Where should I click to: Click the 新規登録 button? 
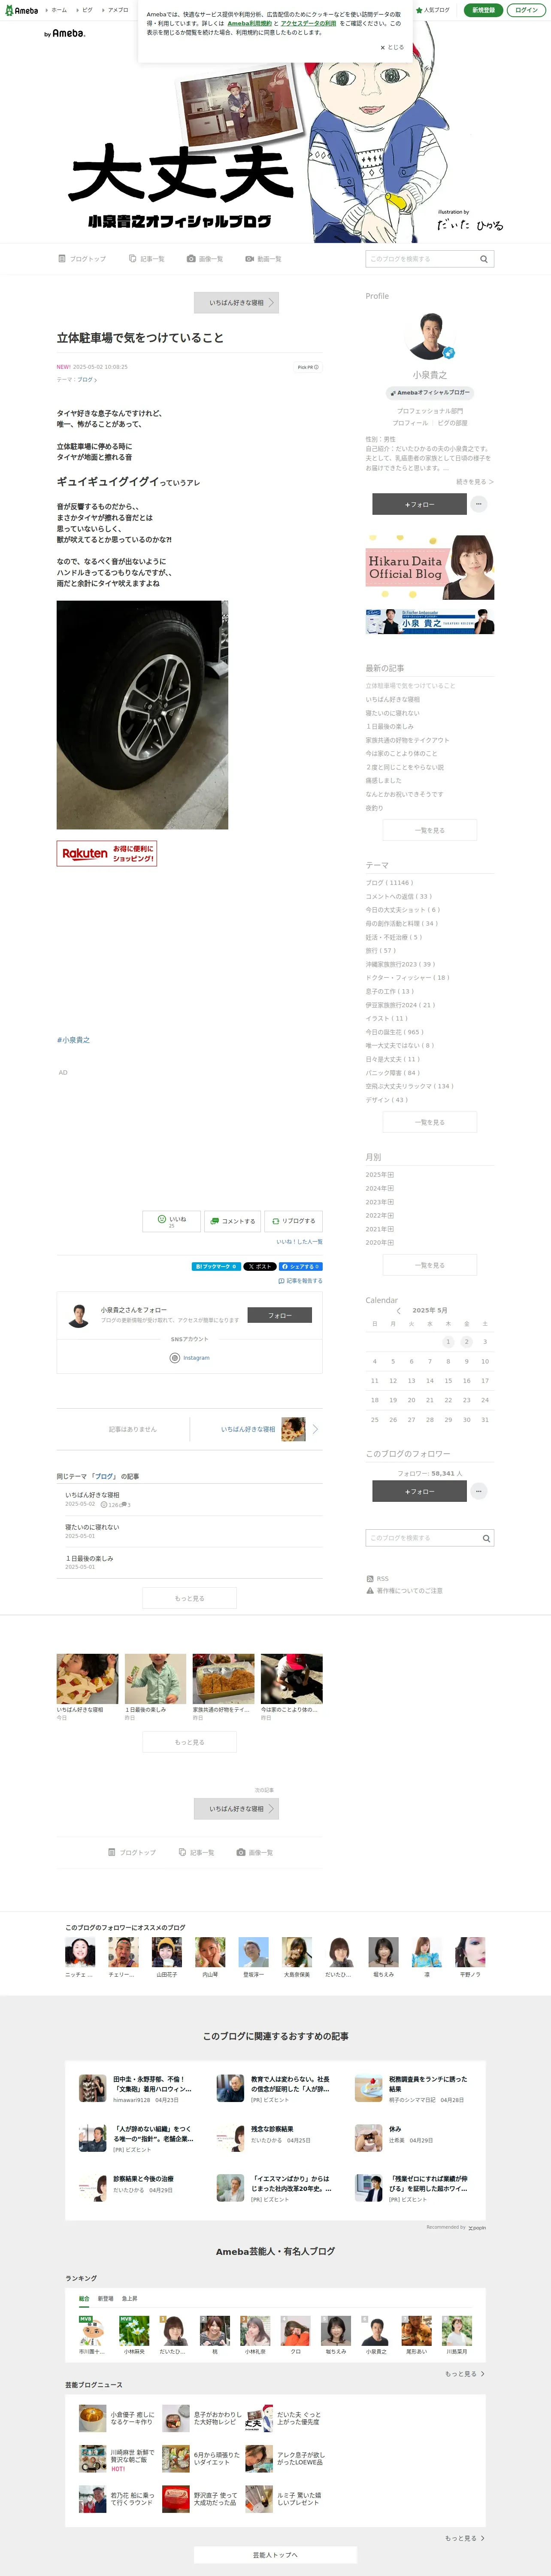coord(483,10)
